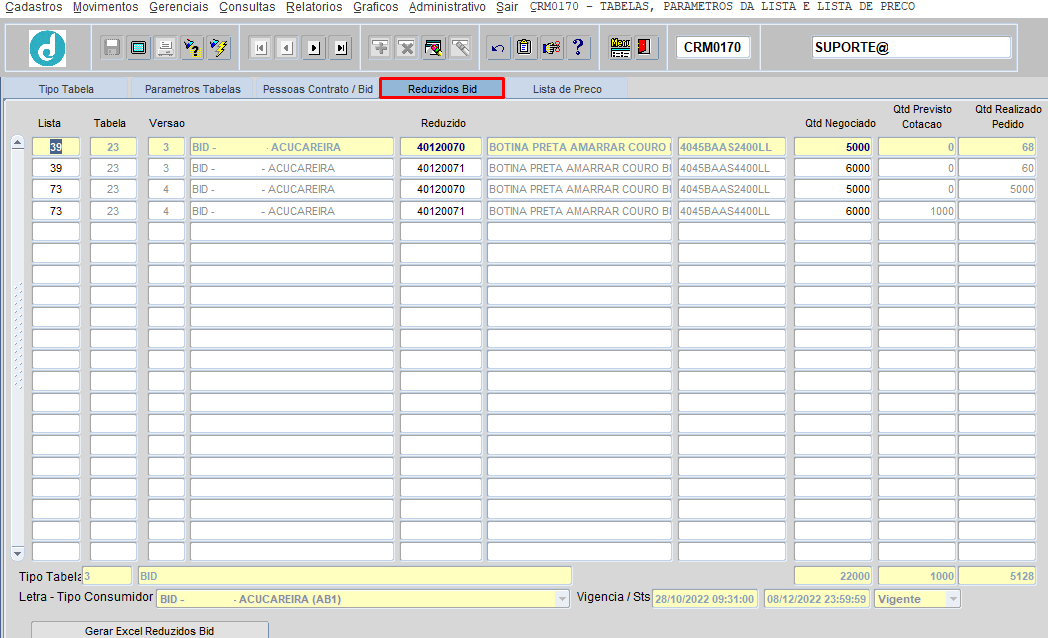Click total Qtd Negociado 22000
The height and width of the screenshot is (638, 1048).
point(833,576)
